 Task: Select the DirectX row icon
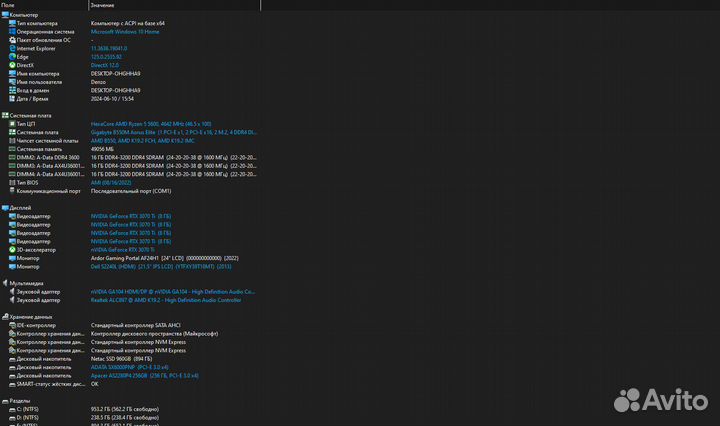pyautogui.click(x=12, y=65)
